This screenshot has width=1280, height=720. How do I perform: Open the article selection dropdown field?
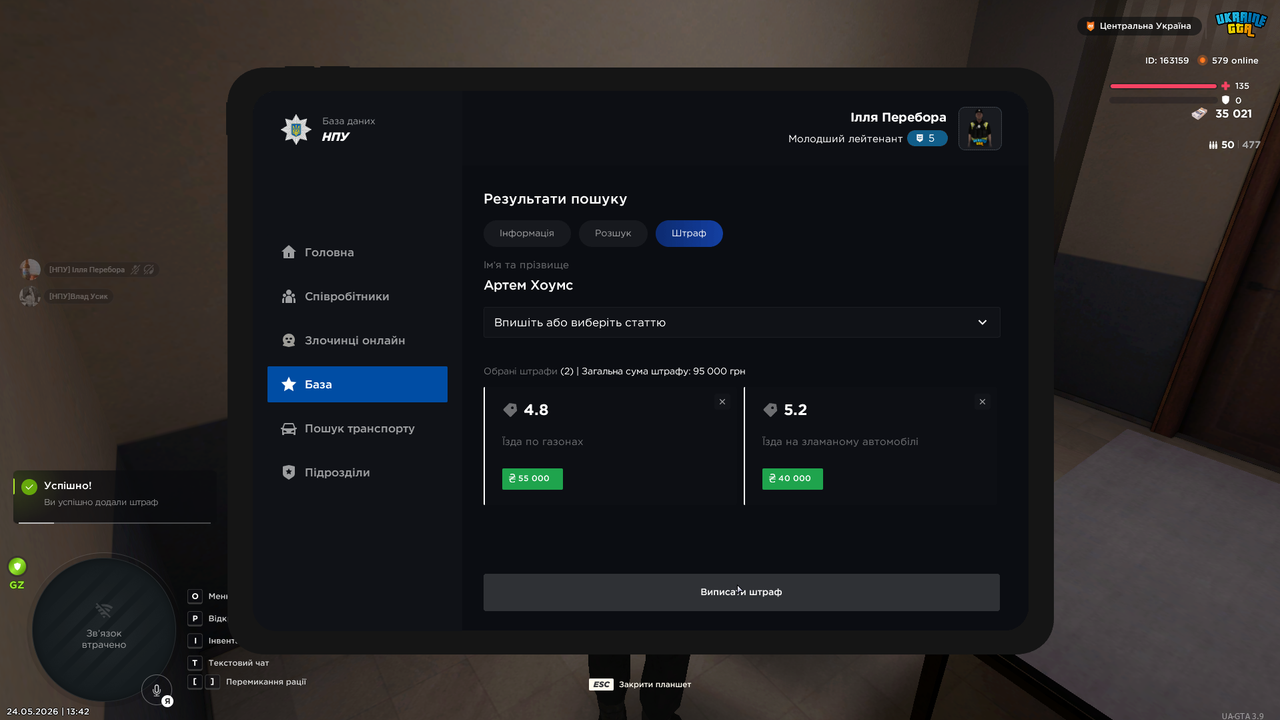(742, 322)
